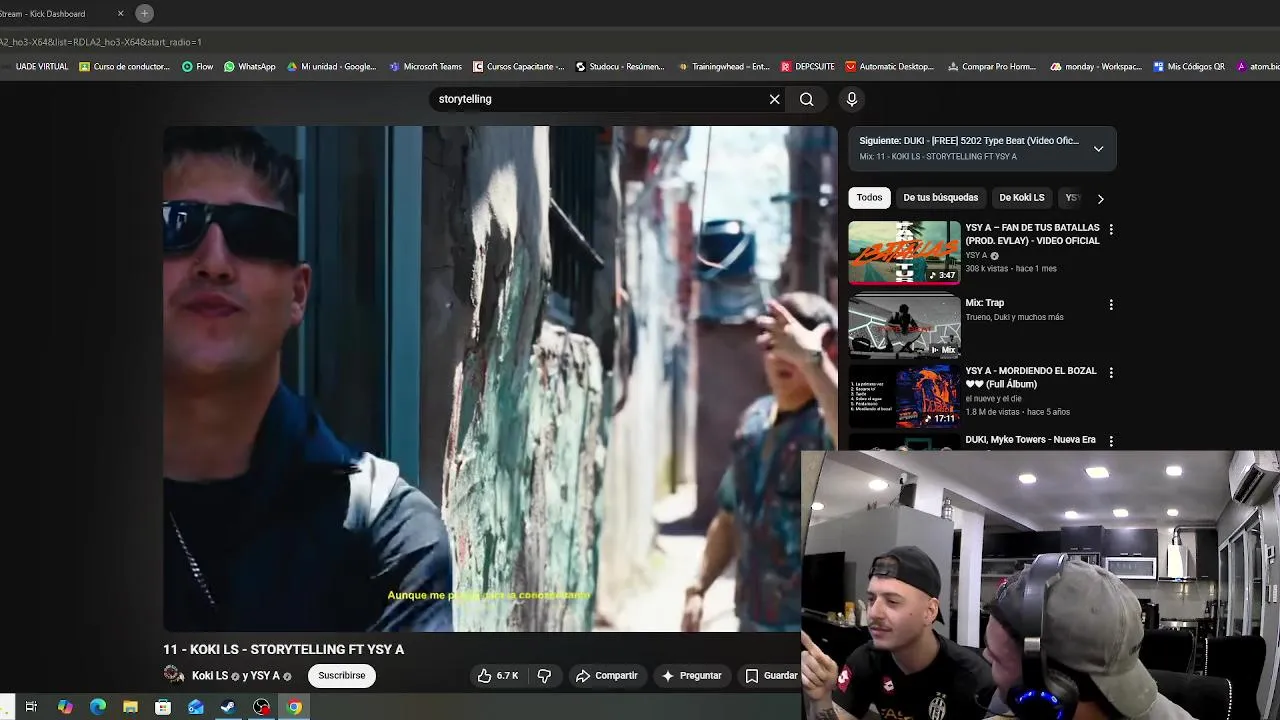
Task: Open the YSY A channel link under the title
Action: point(265,676)
